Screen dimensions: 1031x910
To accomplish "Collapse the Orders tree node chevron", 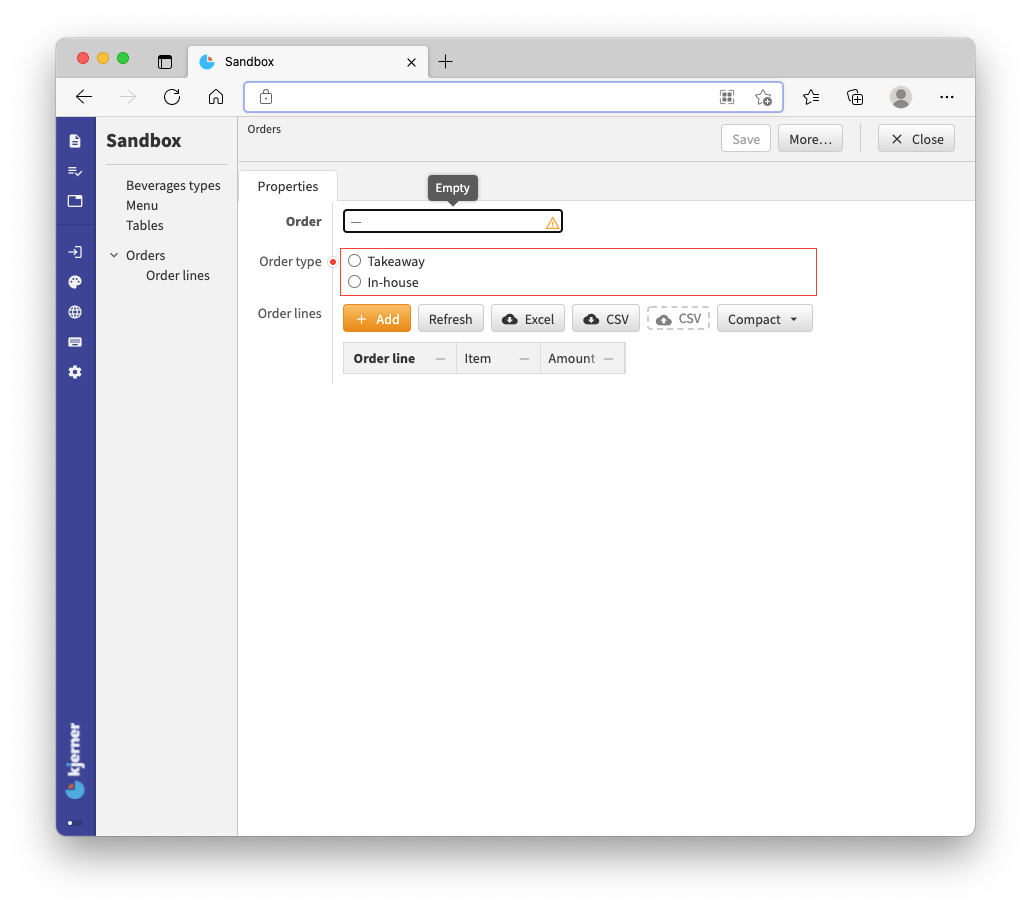I will [x=114, y=255].
